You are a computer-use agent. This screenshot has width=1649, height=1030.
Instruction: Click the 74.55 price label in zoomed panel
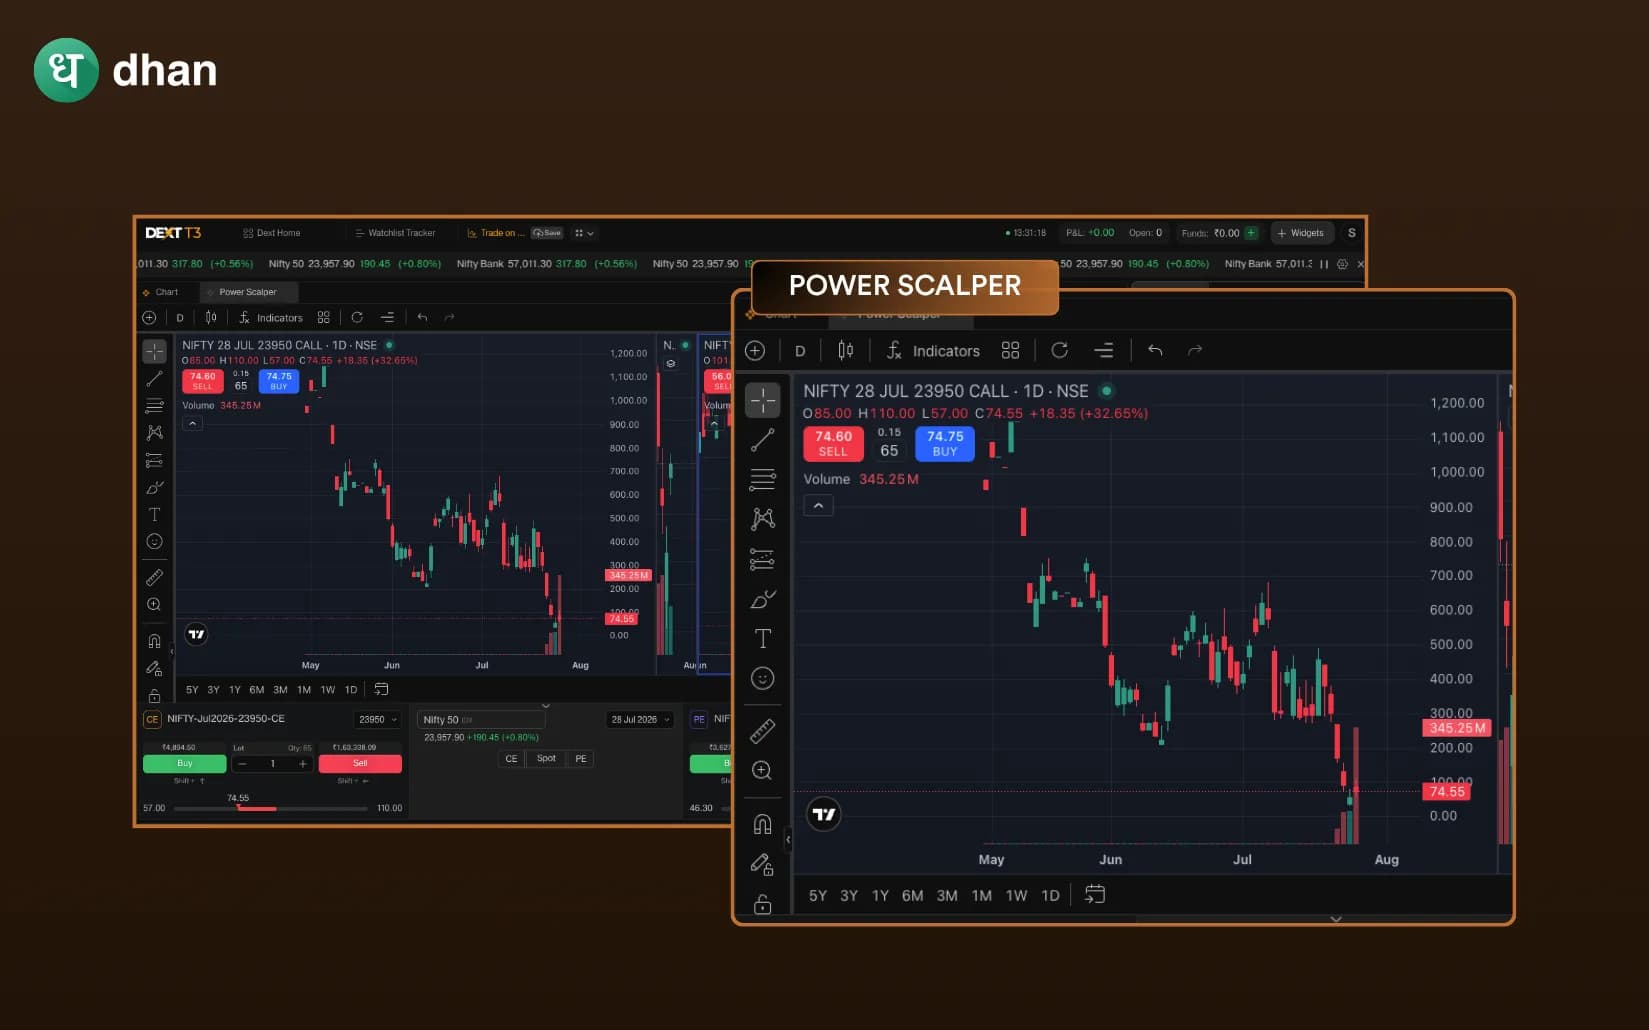pos(1447,791)
